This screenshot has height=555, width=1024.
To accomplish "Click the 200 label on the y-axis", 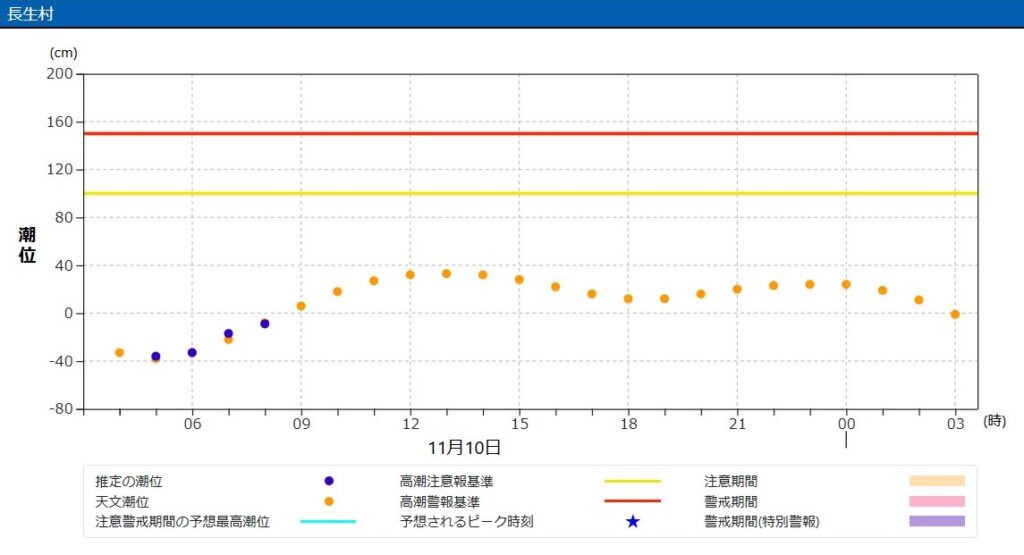I will [x=59, y=74].
